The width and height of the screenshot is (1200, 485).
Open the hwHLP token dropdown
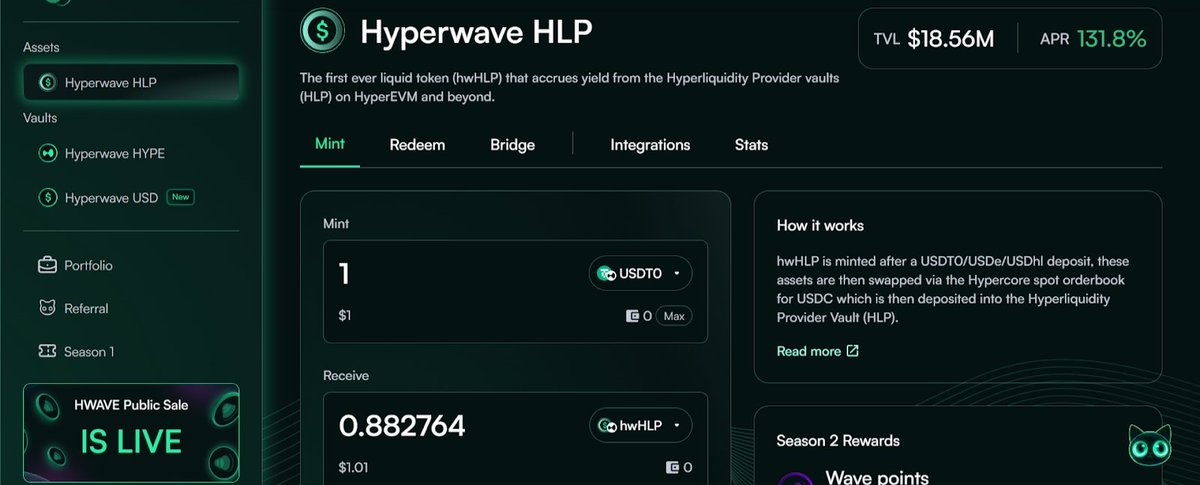click(640, 425)
